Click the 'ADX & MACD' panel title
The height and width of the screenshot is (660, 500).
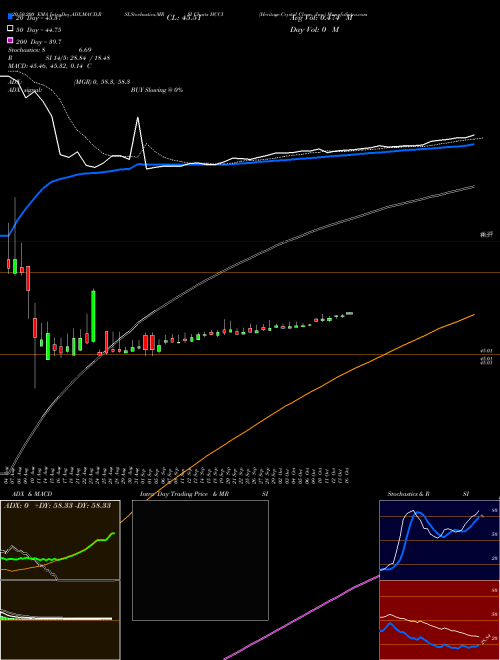point(32,494)
